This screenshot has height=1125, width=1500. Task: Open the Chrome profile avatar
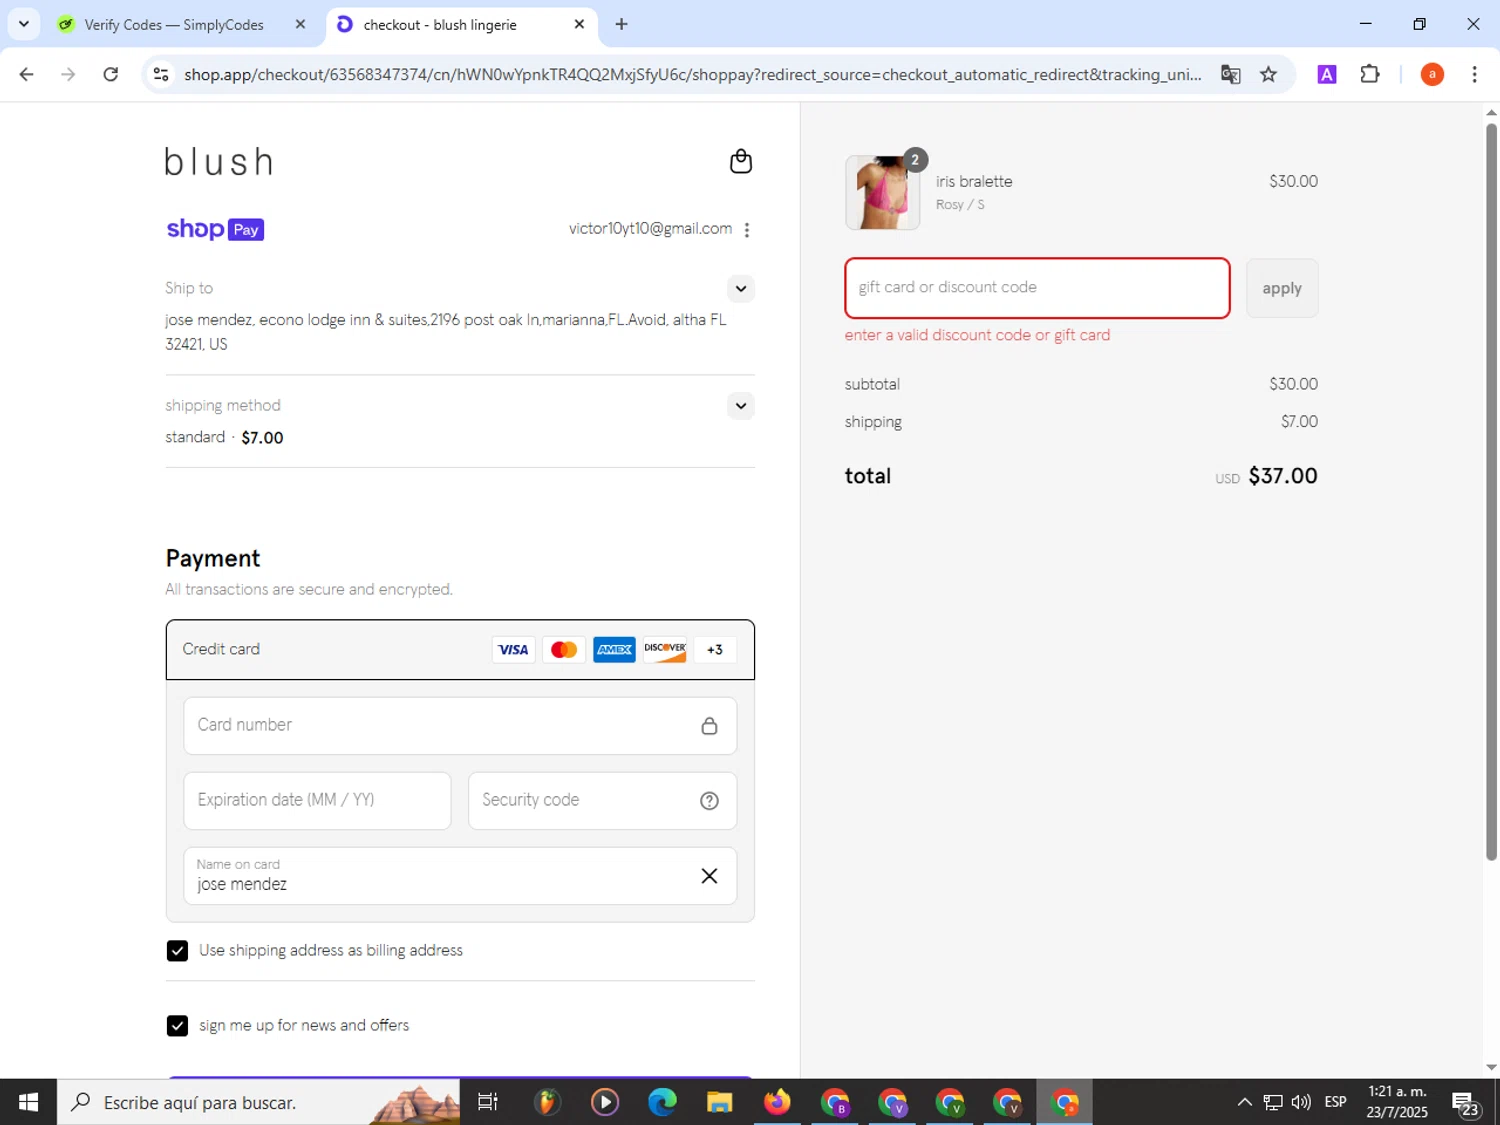(x=1432, y=75)
